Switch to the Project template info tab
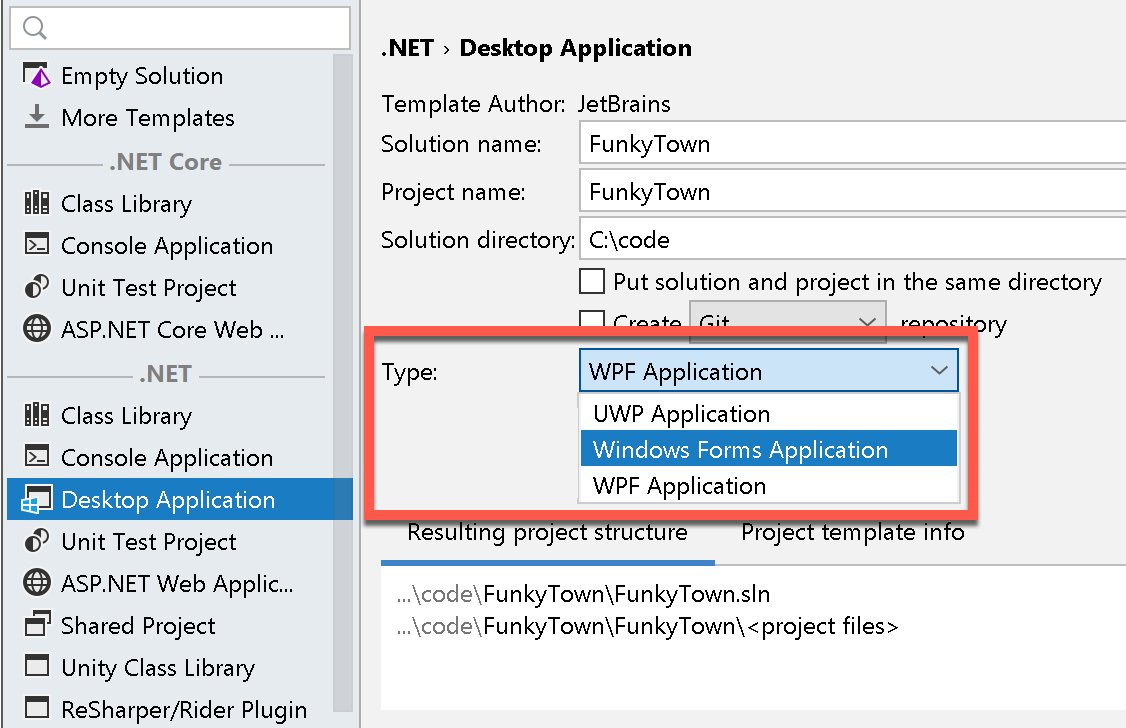Image resolution: width=1126 pixels, height=728 pixels. pyautogui.click(x=852, y=532)
